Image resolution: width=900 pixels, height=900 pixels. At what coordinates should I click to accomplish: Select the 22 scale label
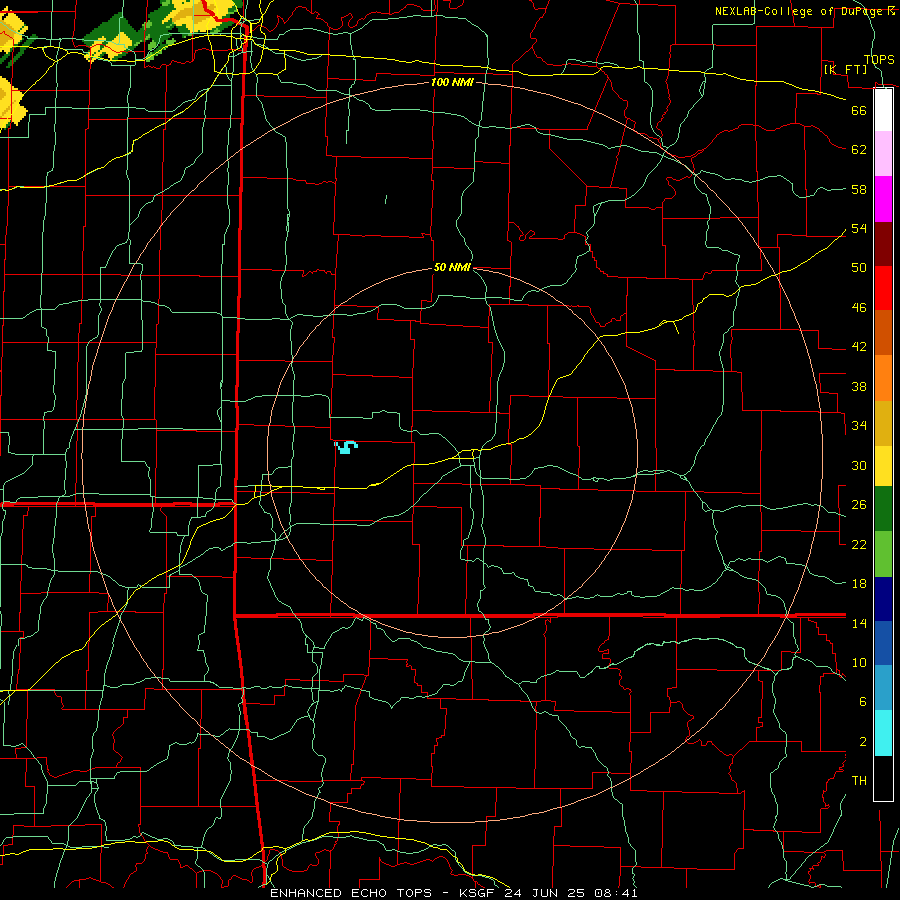(859, 544)
